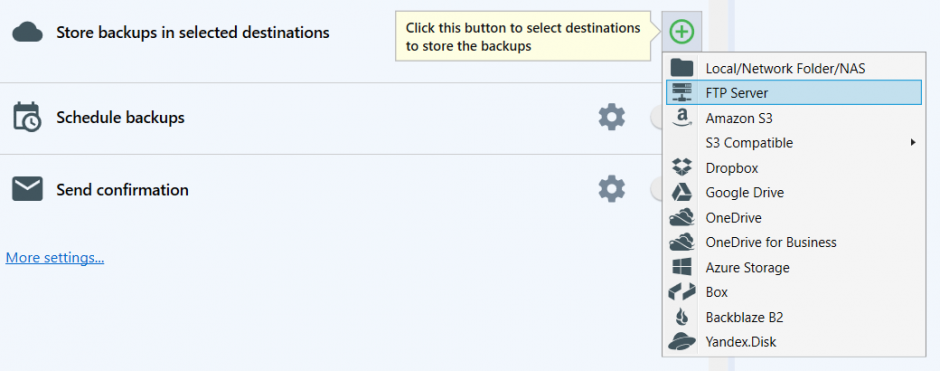940x371 pixels.
Task: Expand the S3 Compatible submenu arrow
Action: [x=913, y=143]
